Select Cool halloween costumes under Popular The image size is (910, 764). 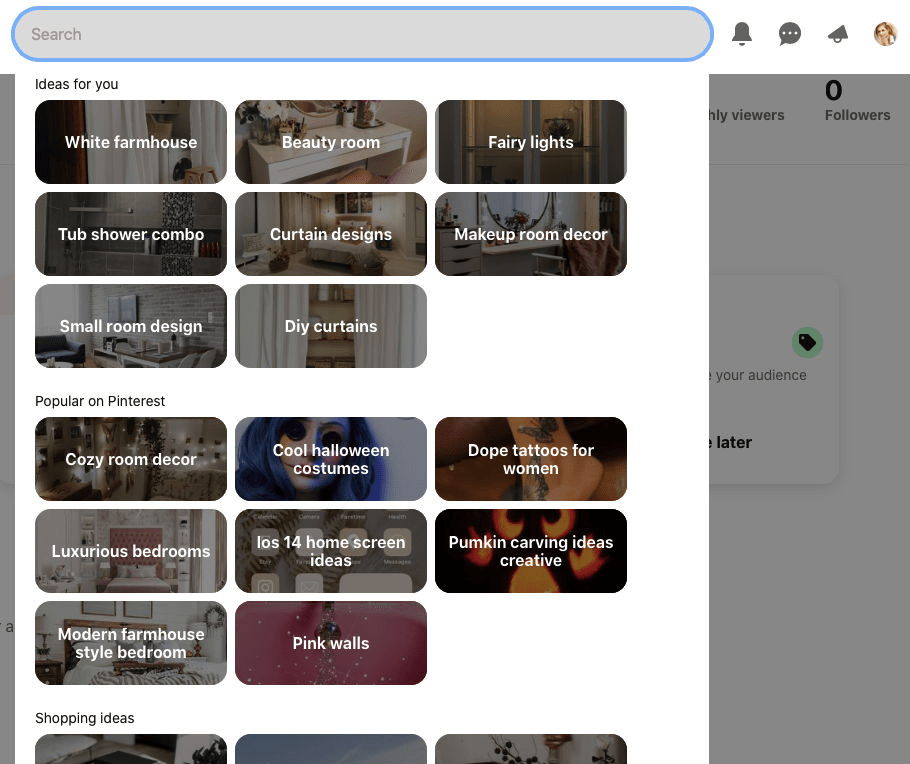[331, 459]
